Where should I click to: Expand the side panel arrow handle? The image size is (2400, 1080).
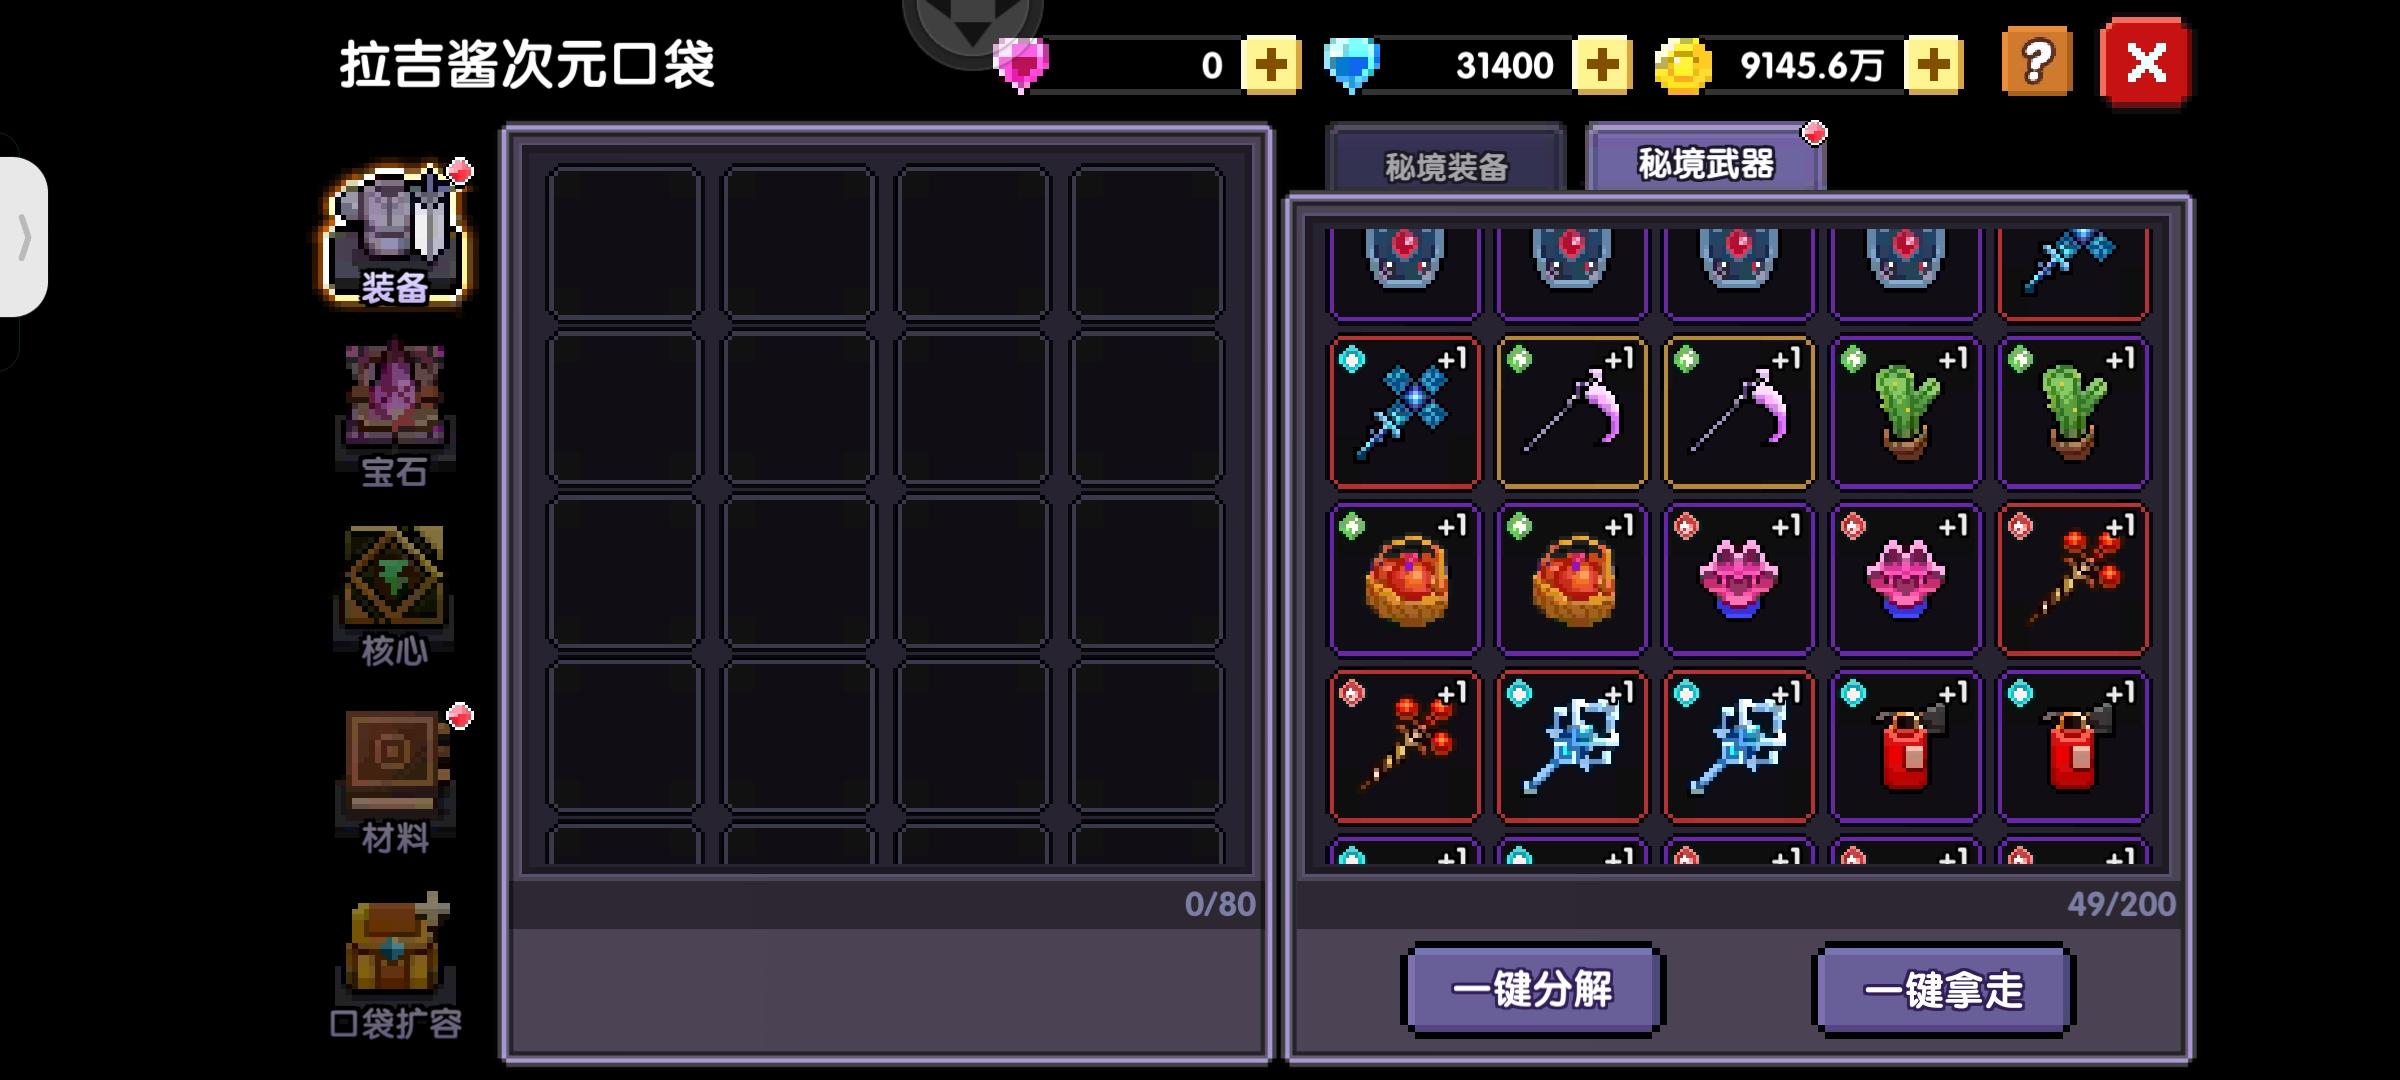coord(23,237)
